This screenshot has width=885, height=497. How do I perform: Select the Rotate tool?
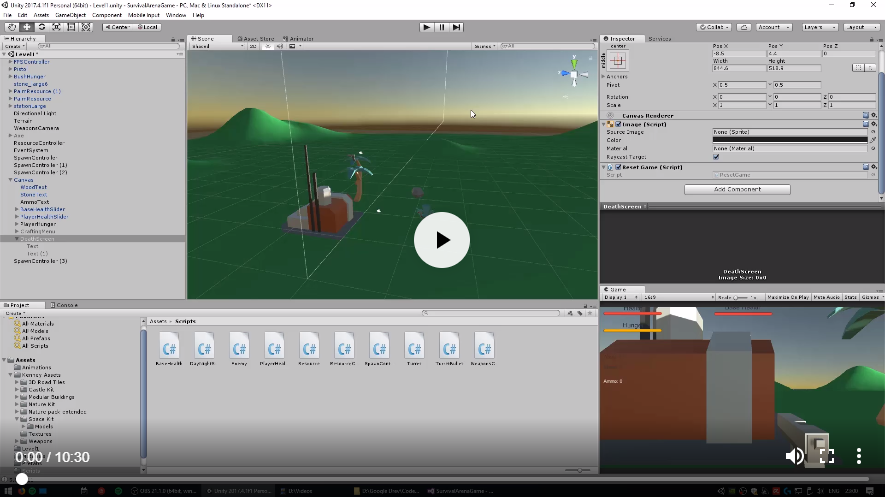click(x=41, y=27)
